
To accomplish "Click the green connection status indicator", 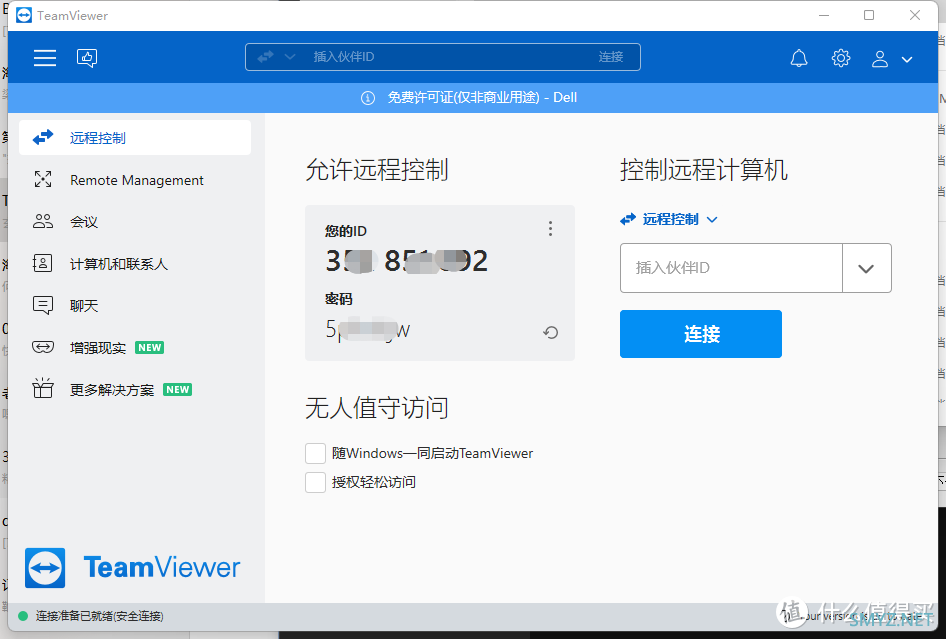I will click(23, 616).
